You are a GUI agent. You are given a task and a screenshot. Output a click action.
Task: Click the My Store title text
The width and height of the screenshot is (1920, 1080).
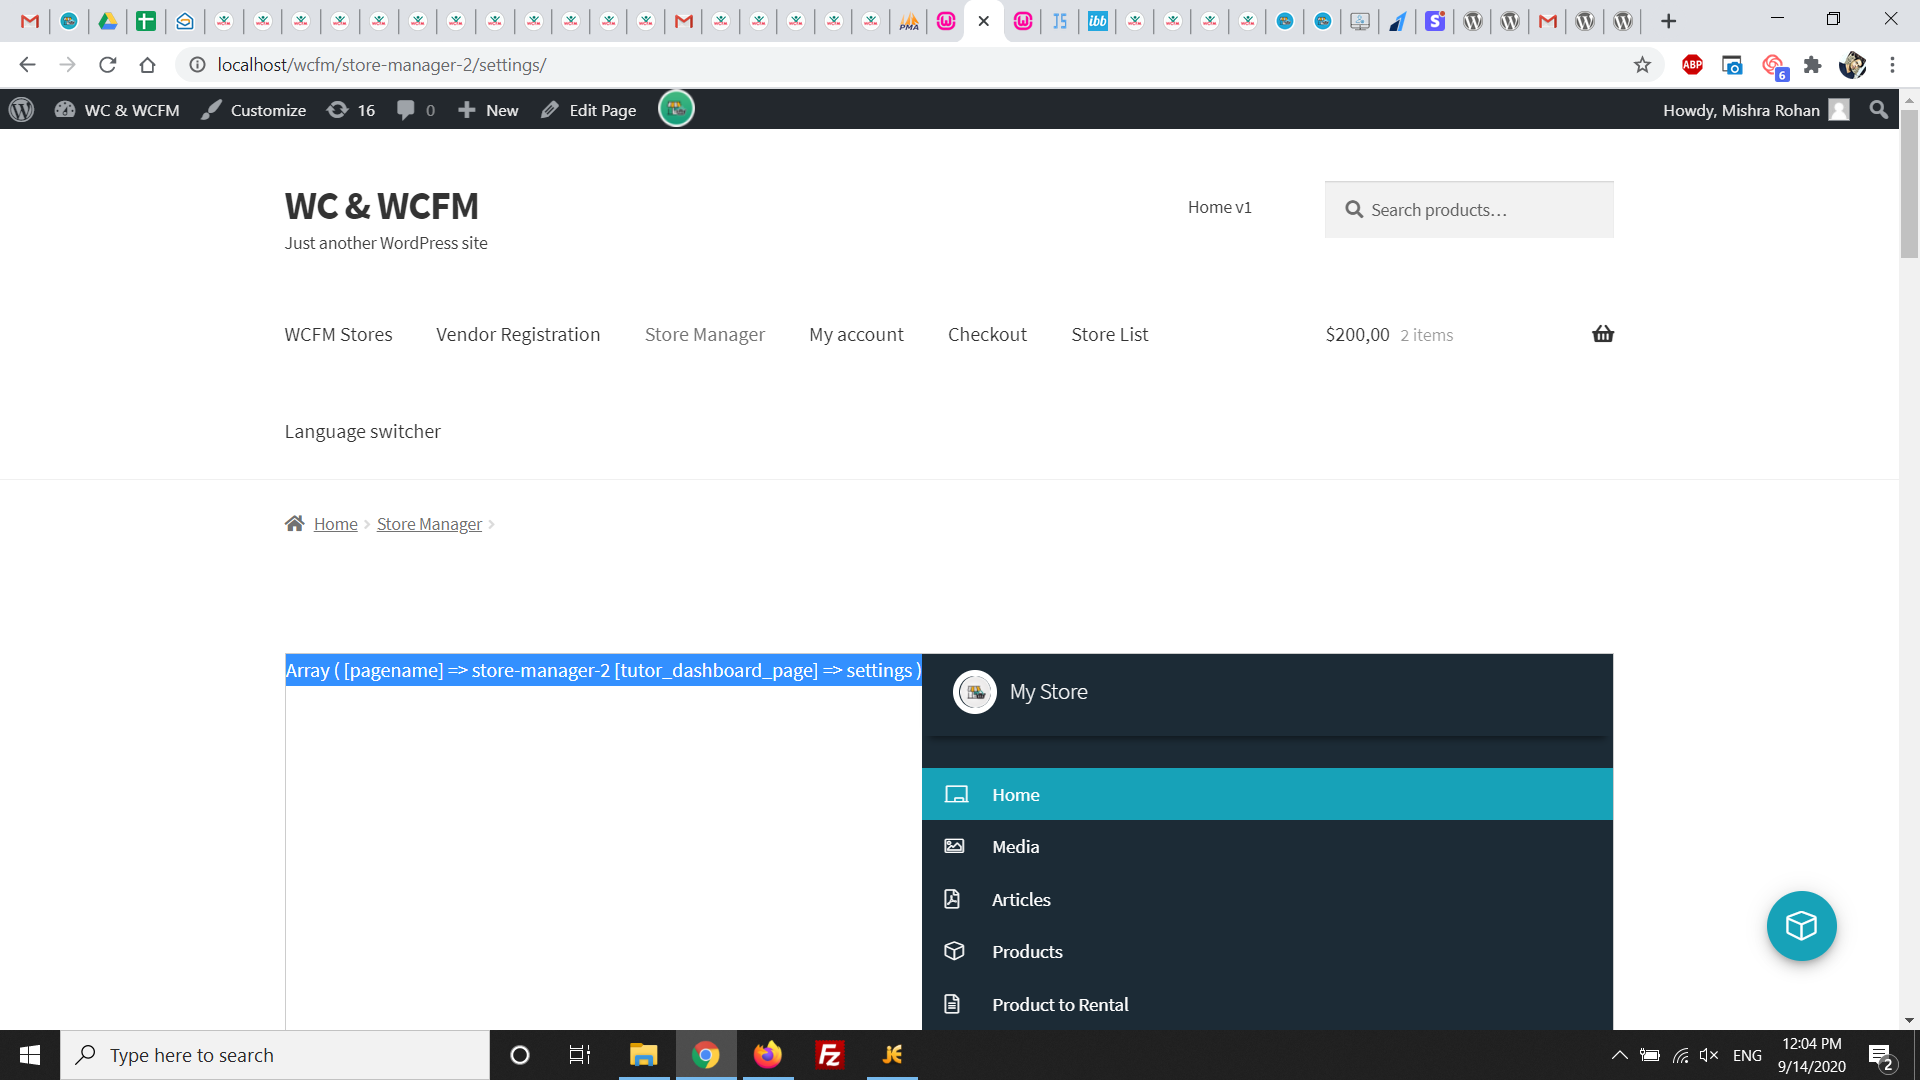[x=1048, y=692]
